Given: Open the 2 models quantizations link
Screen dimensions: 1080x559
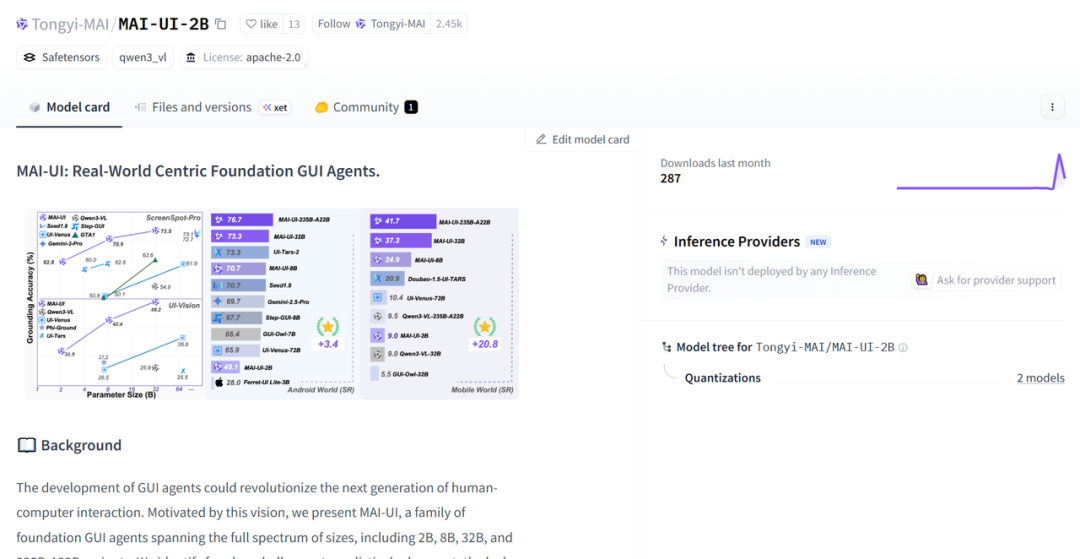Looking at the screenshot, I should (x=1040, y=378).
